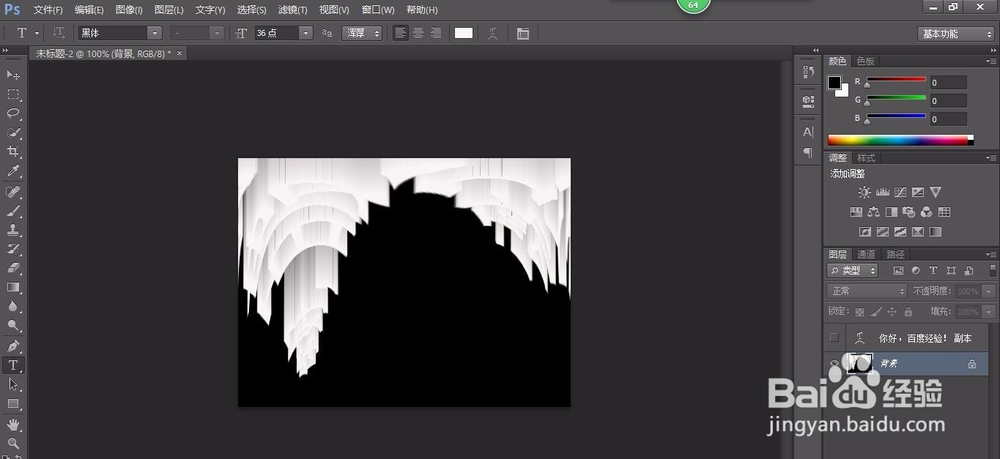
Task: Open the Color panel flyout menu
Action: (x=990, y=61)
